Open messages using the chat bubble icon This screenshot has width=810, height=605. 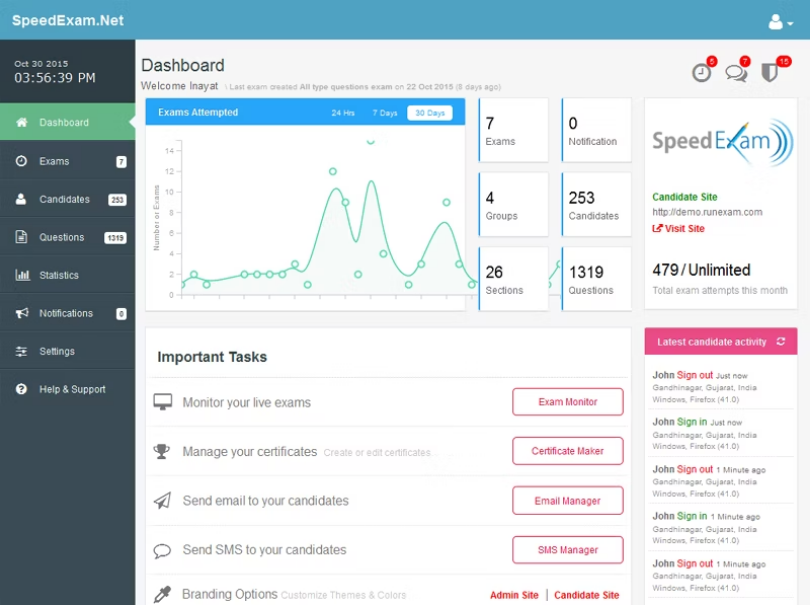736,73
